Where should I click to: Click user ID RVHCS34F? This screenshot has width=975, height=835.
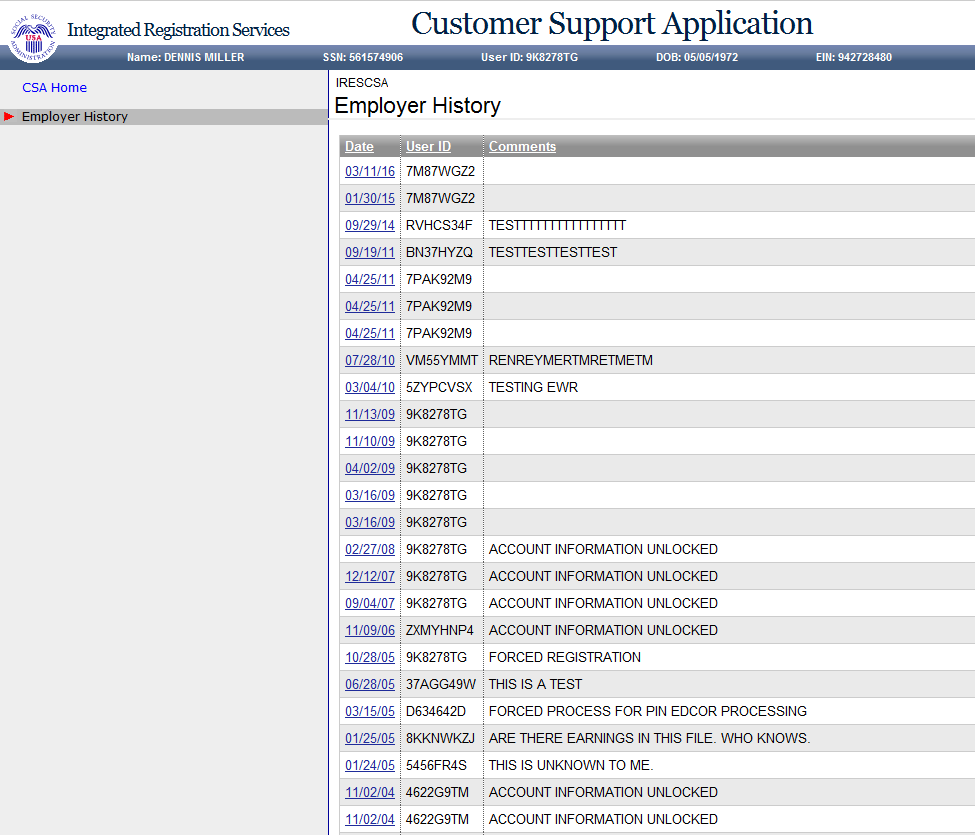coord(439,225)
